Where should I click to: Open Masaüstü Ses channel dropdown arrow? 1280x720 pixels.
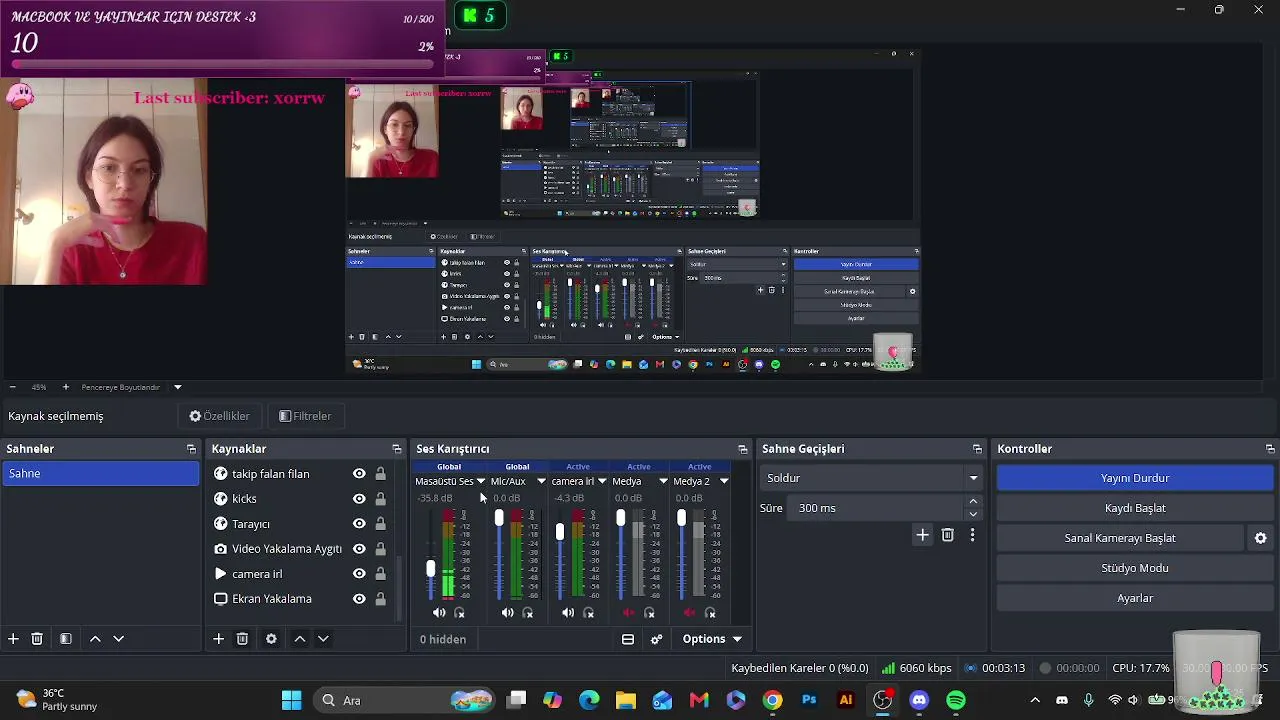click(481, 481)
